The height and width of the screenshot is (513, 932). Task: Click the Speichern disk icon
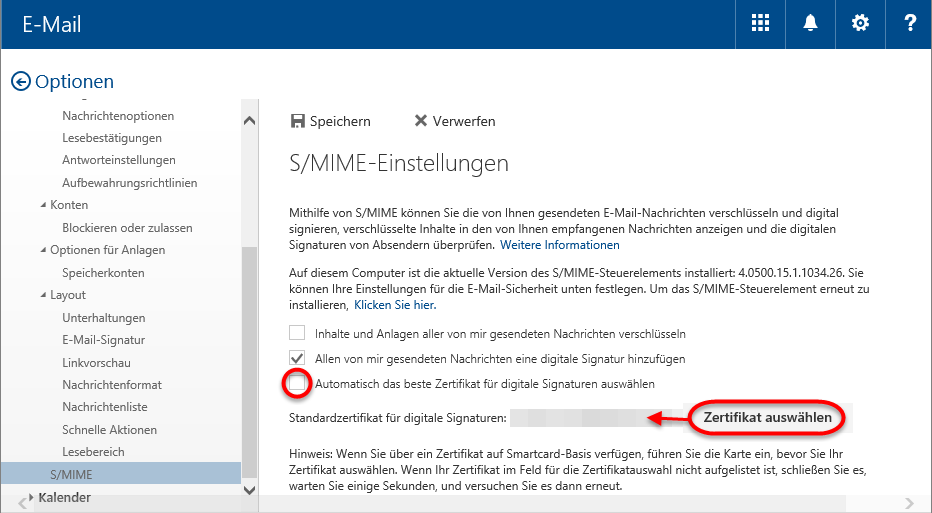[x=297, y=121]
